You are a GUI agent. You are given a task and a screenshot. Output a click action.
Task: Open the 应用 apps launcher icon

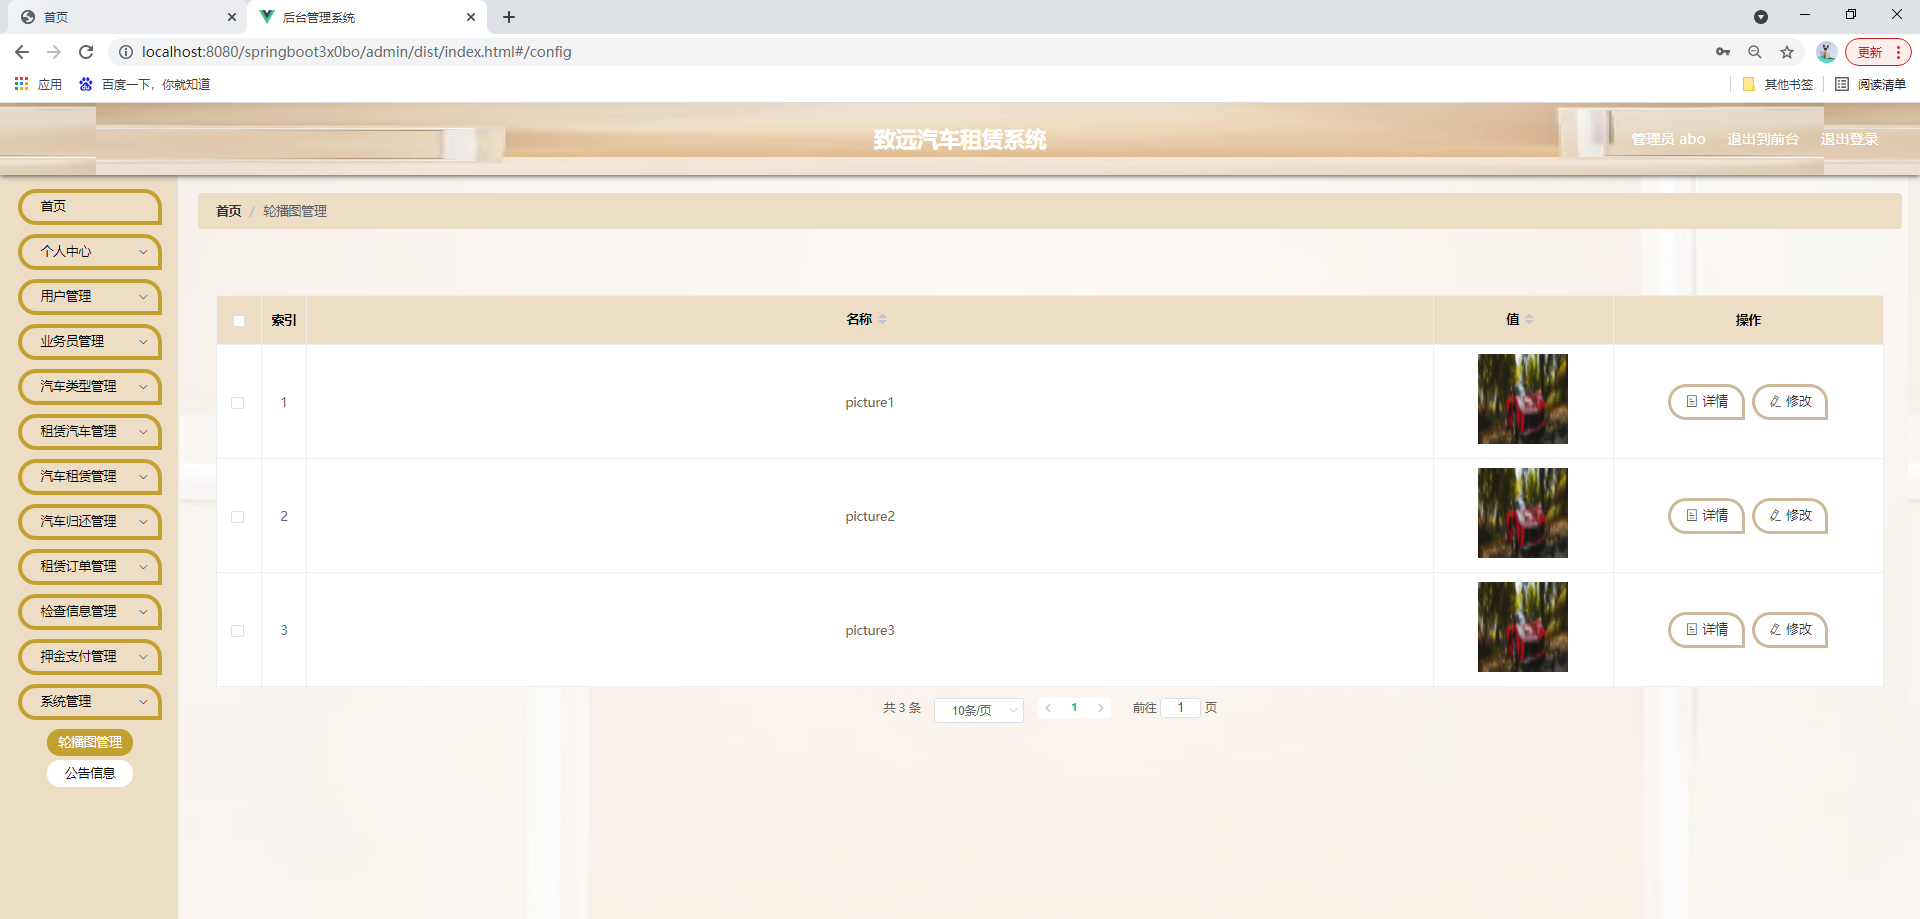(x=21, y=84)
